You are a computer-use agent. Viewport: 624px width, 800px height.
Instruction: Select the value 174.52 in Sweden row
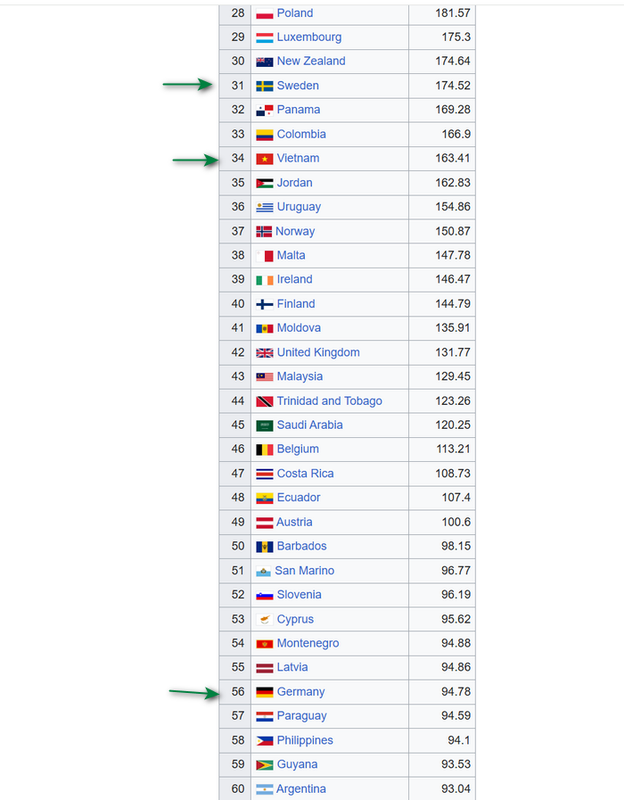[453, 86]
